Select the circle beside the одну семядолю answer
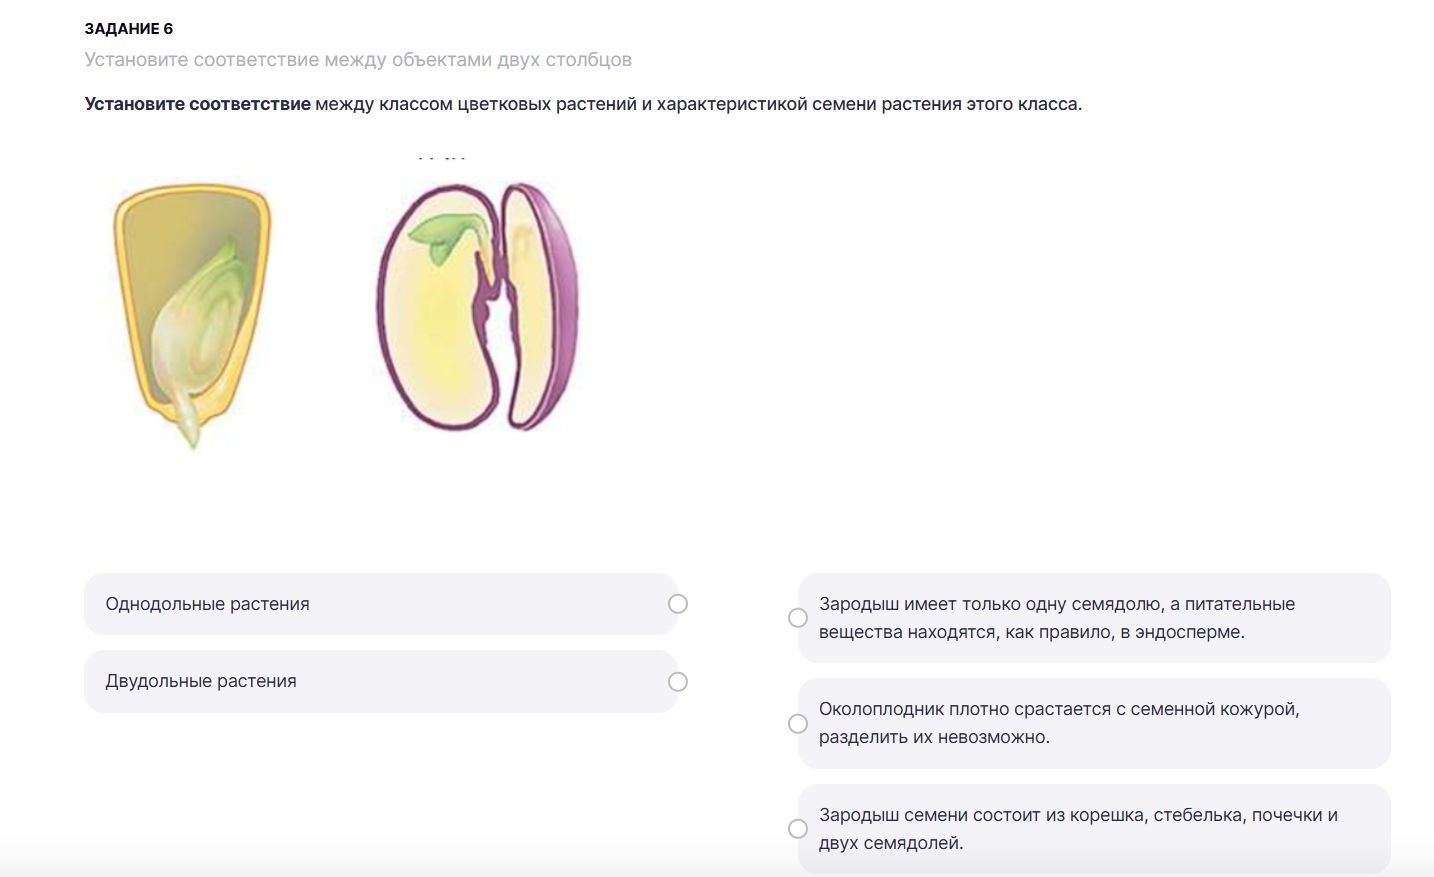 tap(798, 618)
